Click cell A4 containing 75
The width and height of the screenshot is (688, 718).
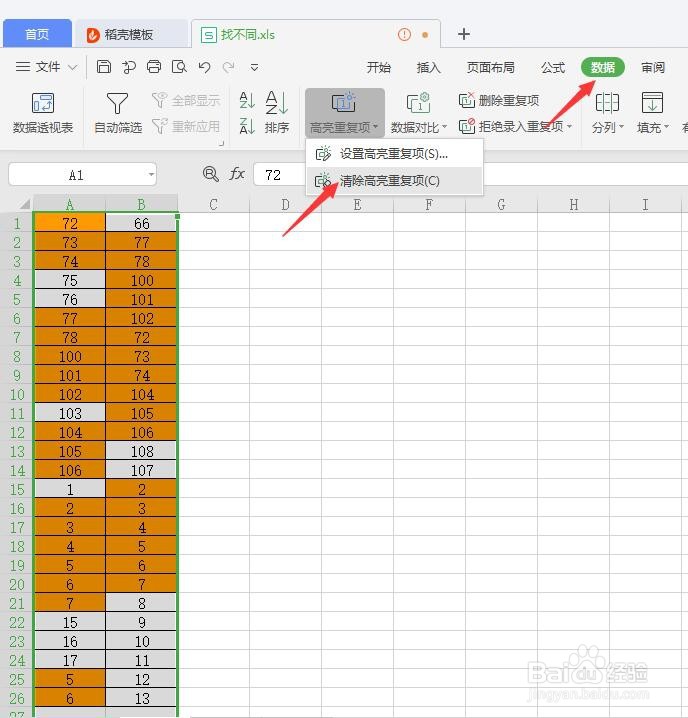click(x=70, y=280)
